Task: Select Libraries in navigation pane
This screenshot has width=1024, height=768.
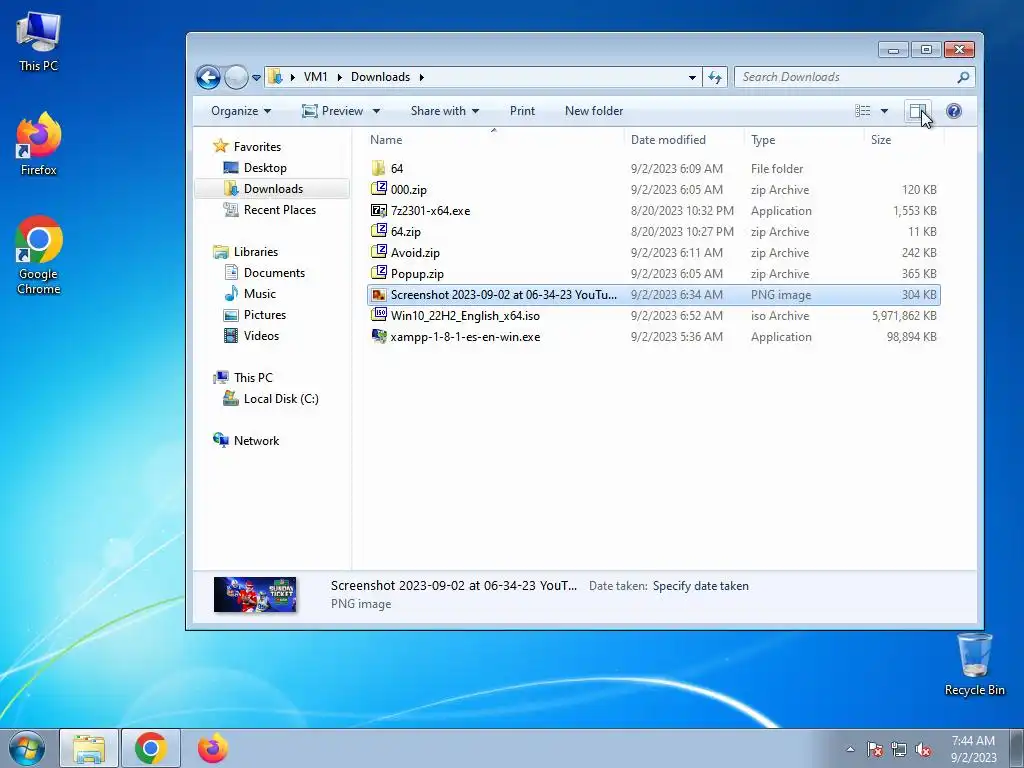Action: tap(255, 251)
